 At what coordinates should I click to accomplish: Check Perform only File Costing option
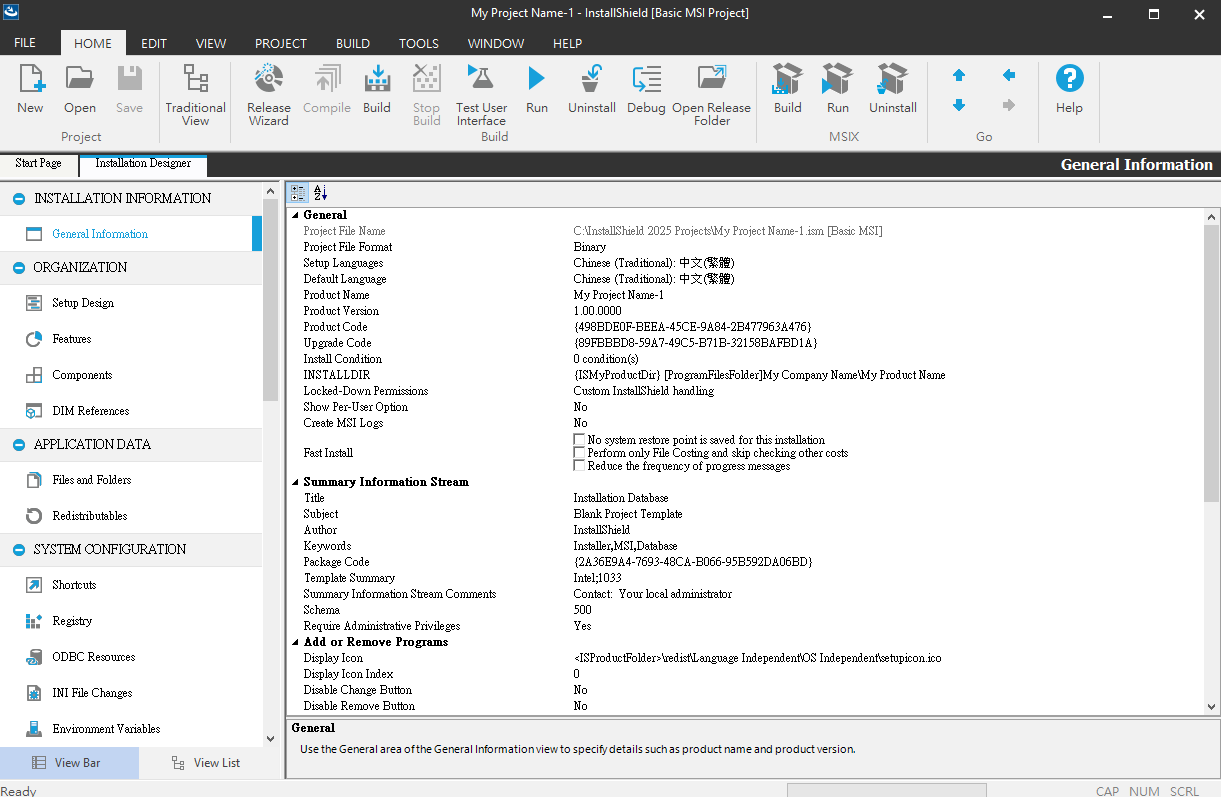pos(579,453)
